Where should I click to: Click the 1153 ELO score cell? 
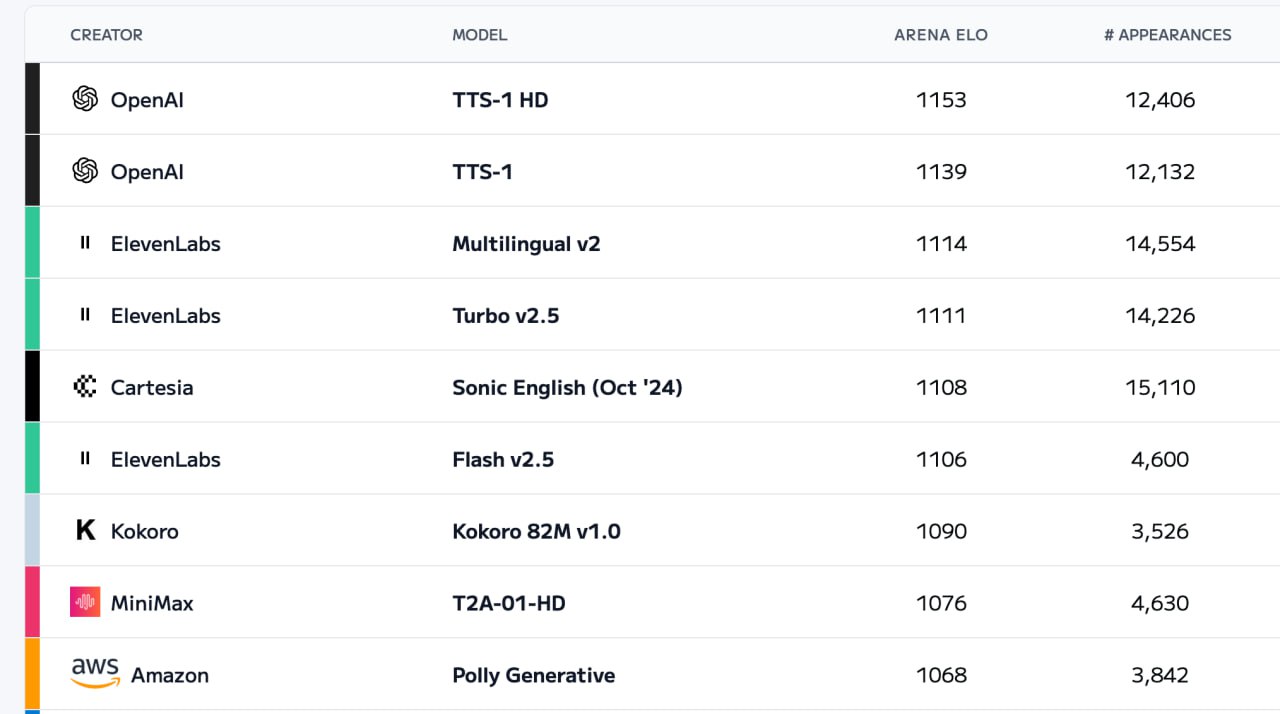[x=941, y=100]
